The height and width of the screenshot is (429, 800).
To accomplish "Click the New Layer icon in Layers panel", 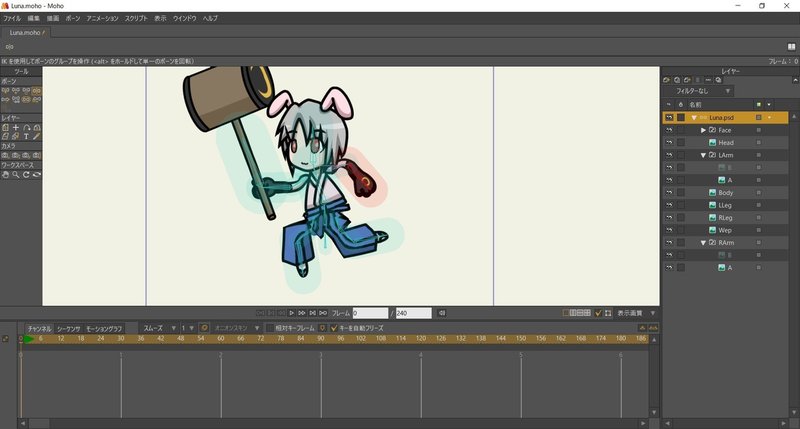I will pos(666,80).
